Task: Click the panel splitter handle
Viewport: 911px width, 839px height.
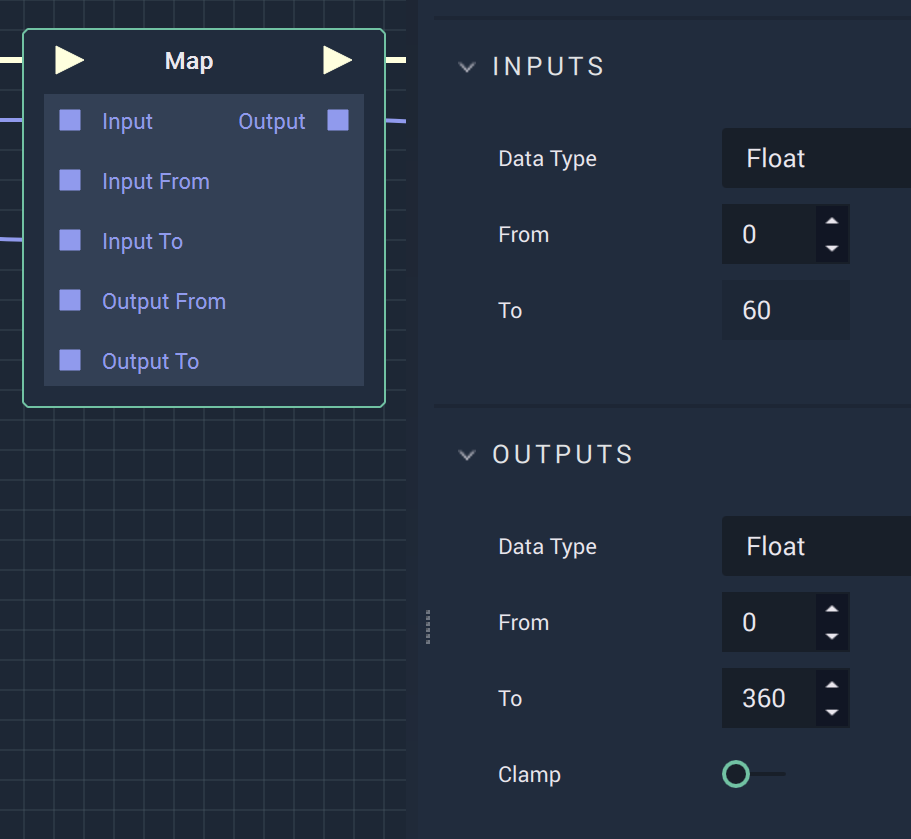Action: coord(428,627)
